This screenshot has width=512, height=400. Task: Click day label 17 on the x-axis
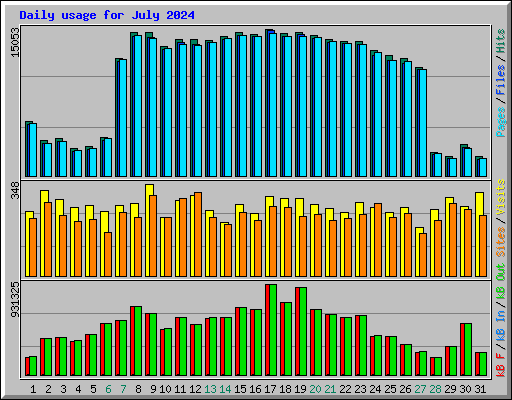270,389
